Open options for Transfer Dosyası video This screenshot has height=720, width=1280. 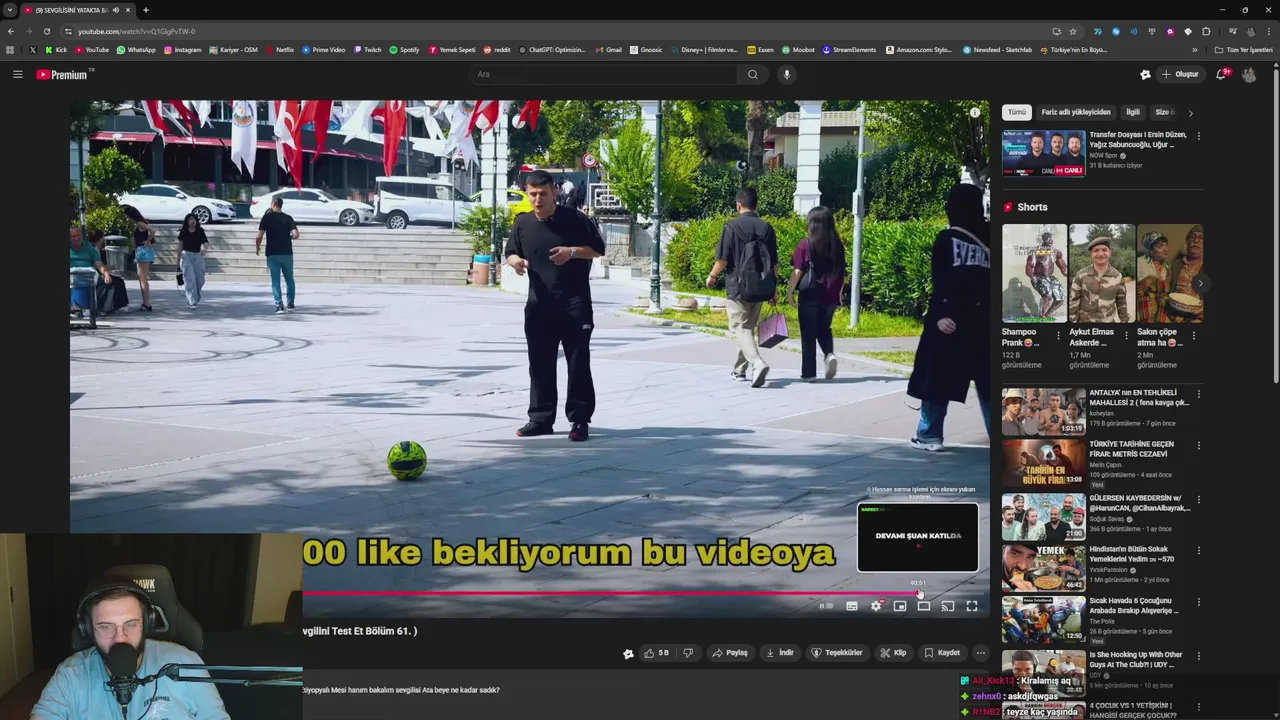pyautogui.click(x=1199, y=136)
